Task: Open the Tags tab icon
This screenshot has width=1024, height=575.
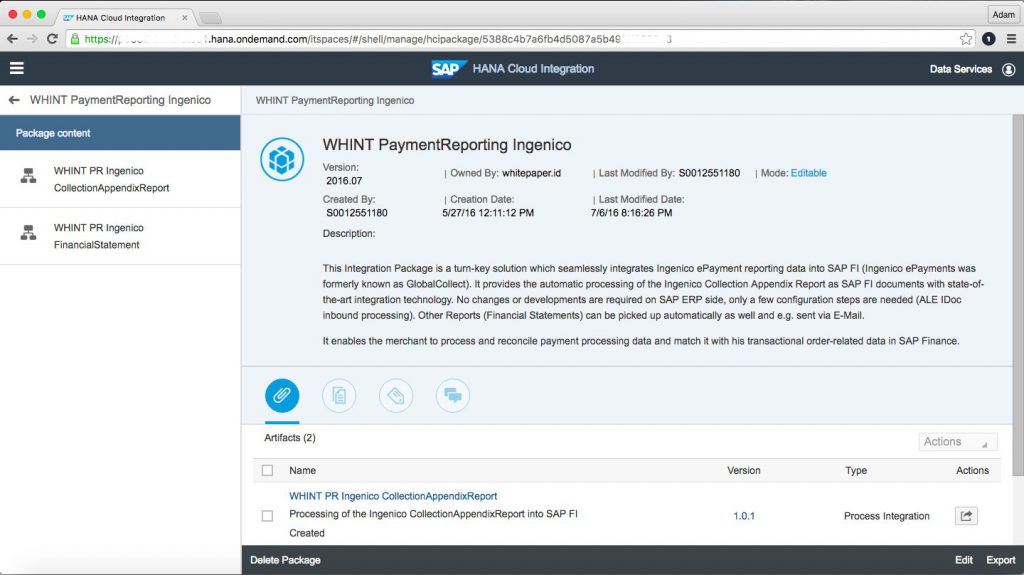Action: 396,395
